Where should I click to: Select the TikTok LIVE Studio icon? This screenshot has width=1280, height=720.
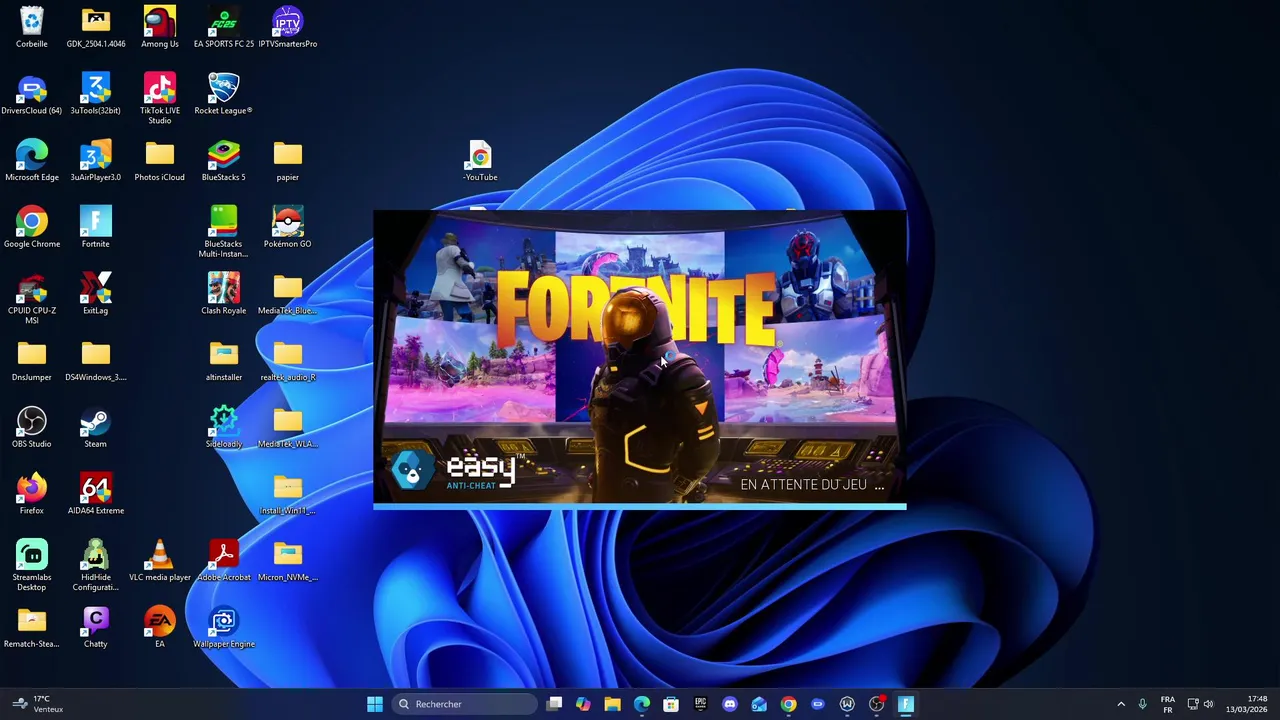point(160,98)
